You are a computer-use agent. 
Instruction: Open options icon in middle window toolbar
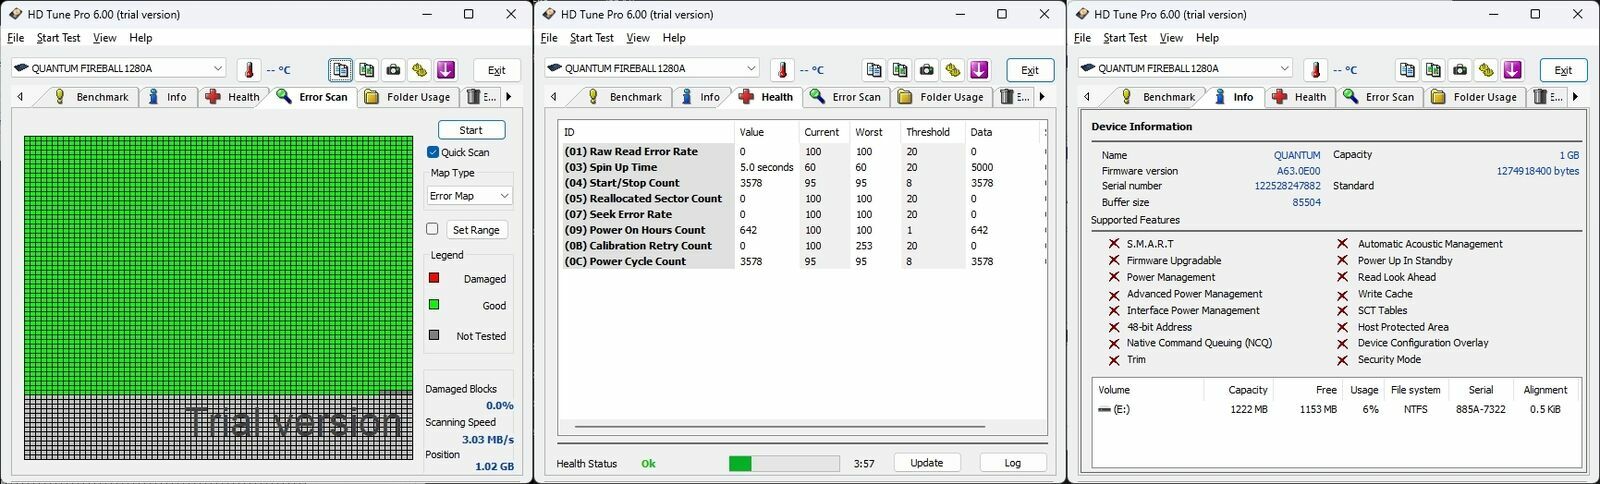coord(952,70)
